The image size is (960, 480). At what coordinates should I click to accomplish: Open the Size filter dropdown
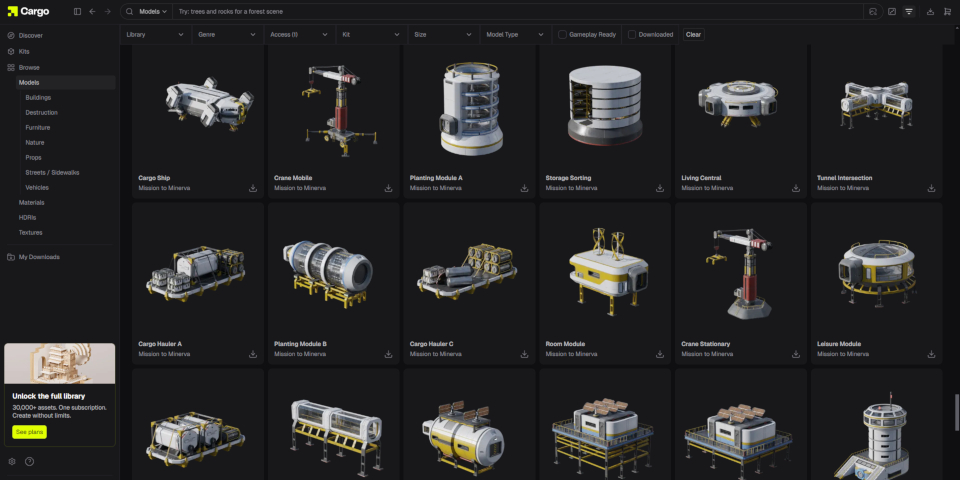click(x=442, y=34)
